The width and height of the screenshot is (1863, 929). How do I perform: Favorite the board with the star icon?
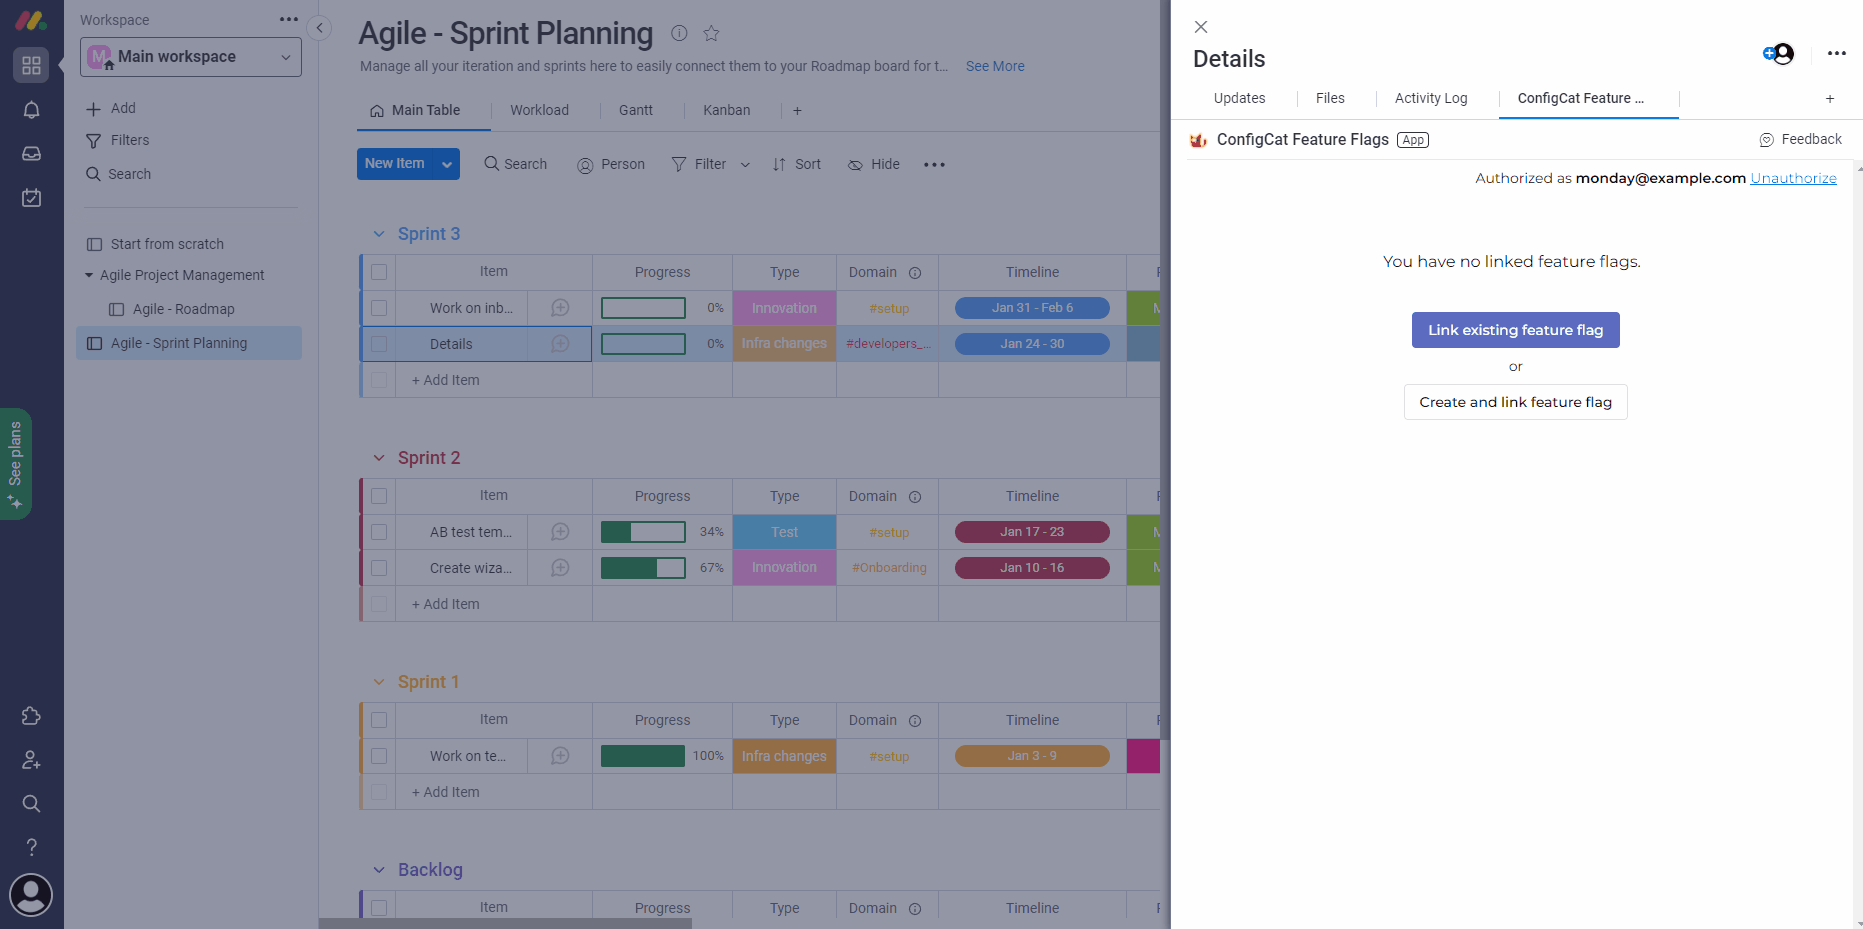[x=711, y=33]
